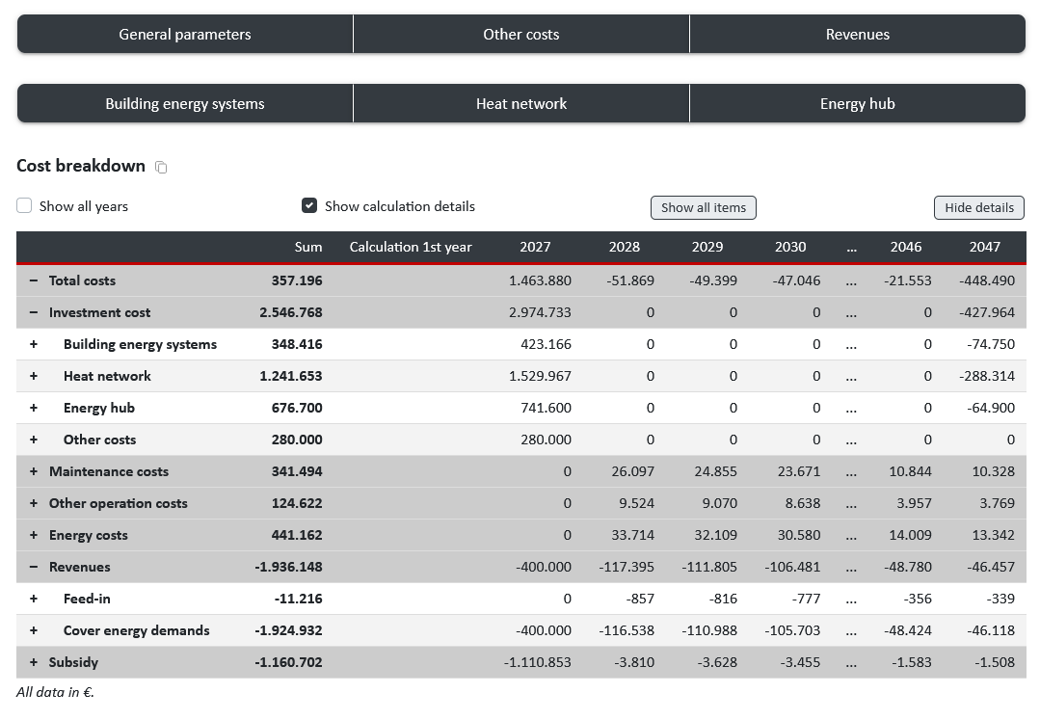
Task: Expand the Energy hub table row
Action: [x=33, y=408]
